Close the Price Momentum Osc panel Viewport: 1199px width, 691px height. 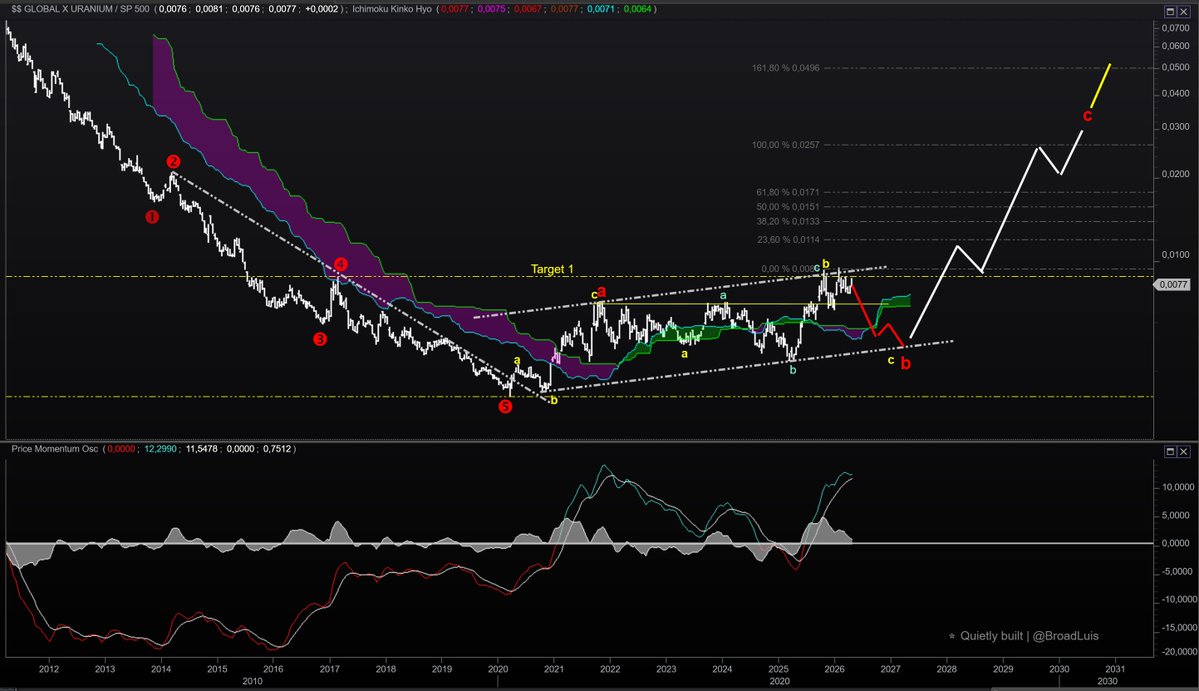tap(1184, 451)
